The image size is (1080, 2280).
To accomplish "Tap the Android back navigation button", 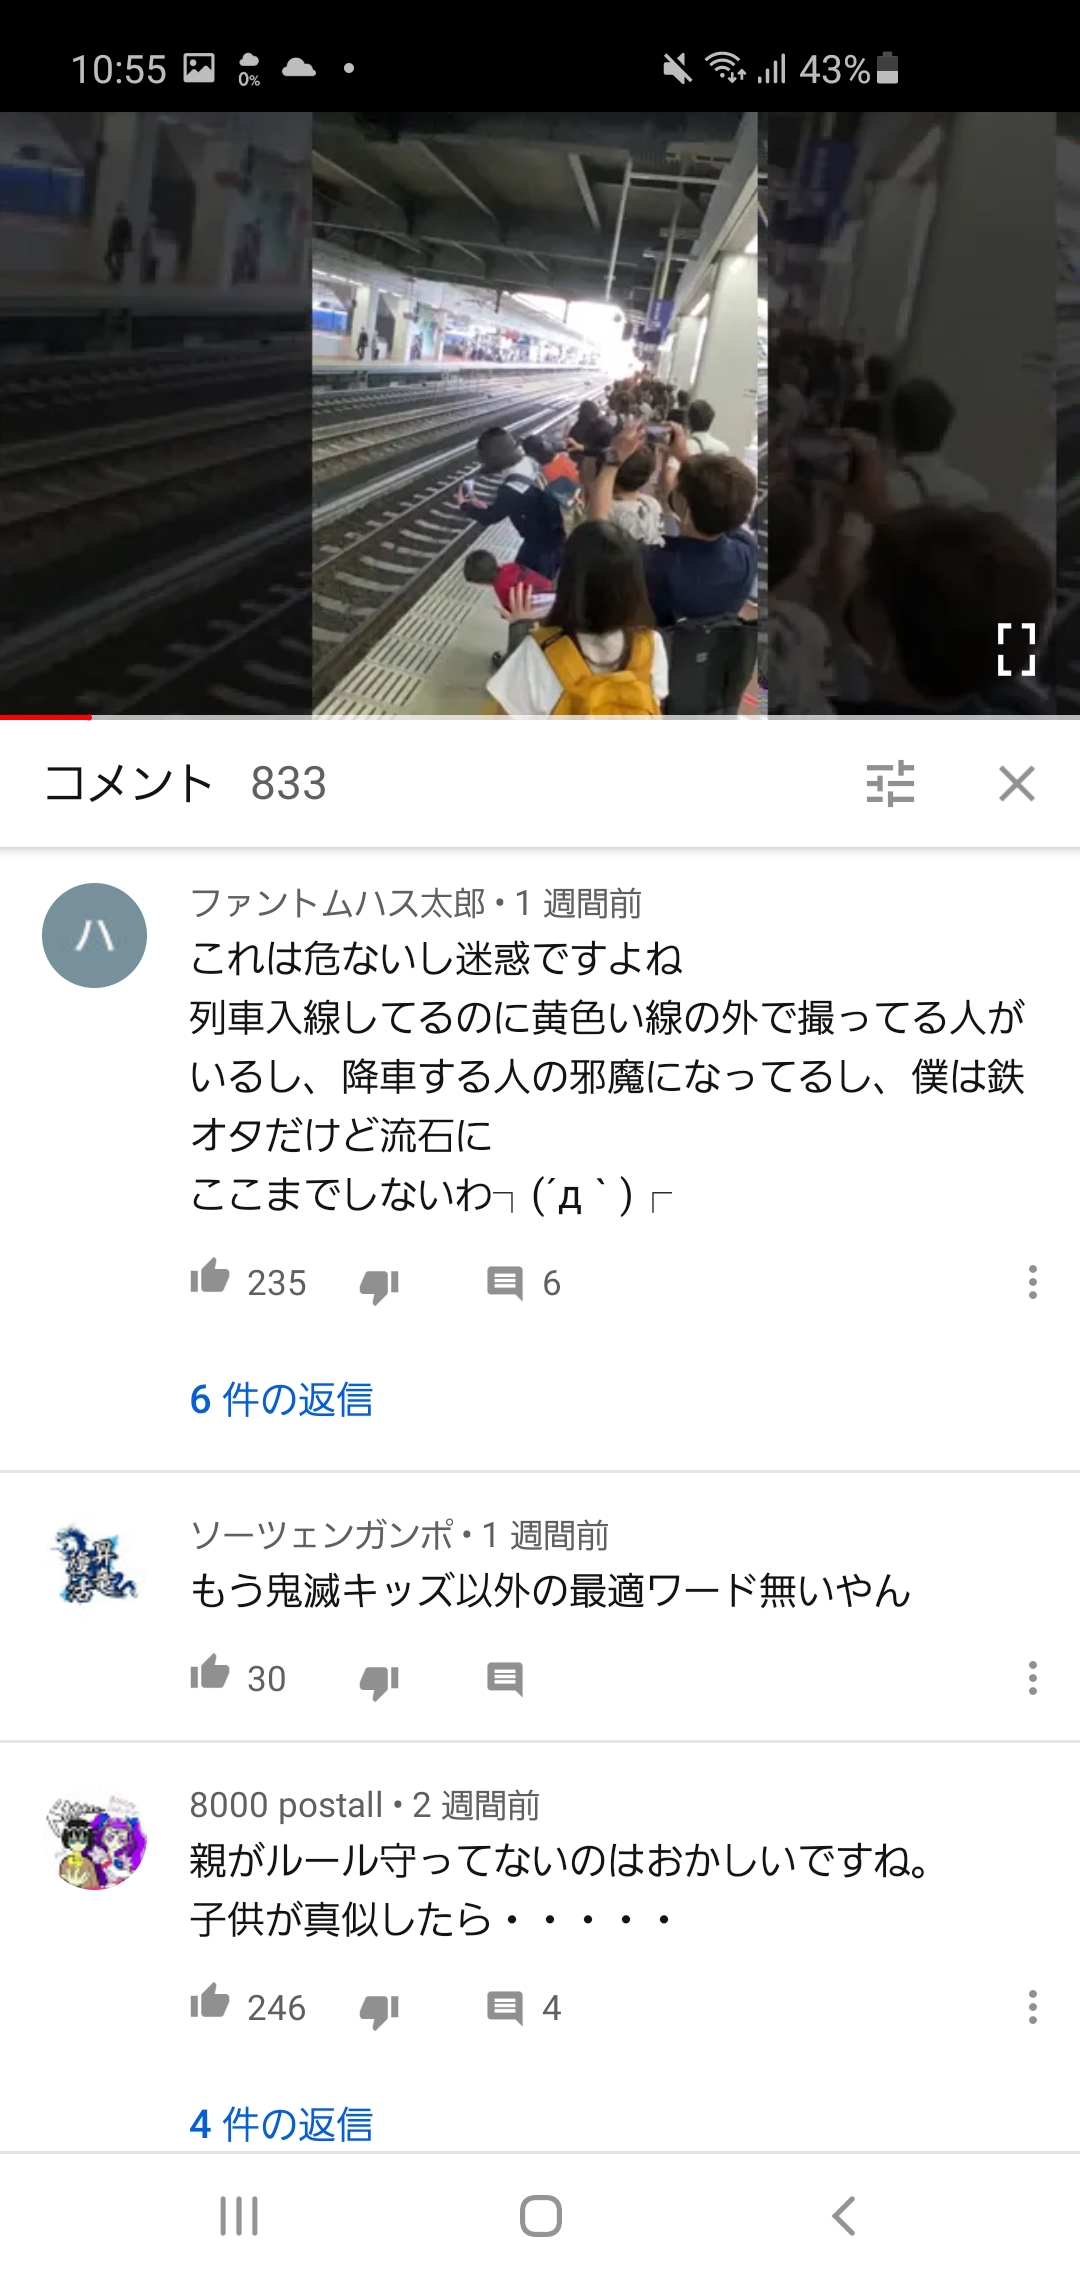I will [x=844, y=2216].
